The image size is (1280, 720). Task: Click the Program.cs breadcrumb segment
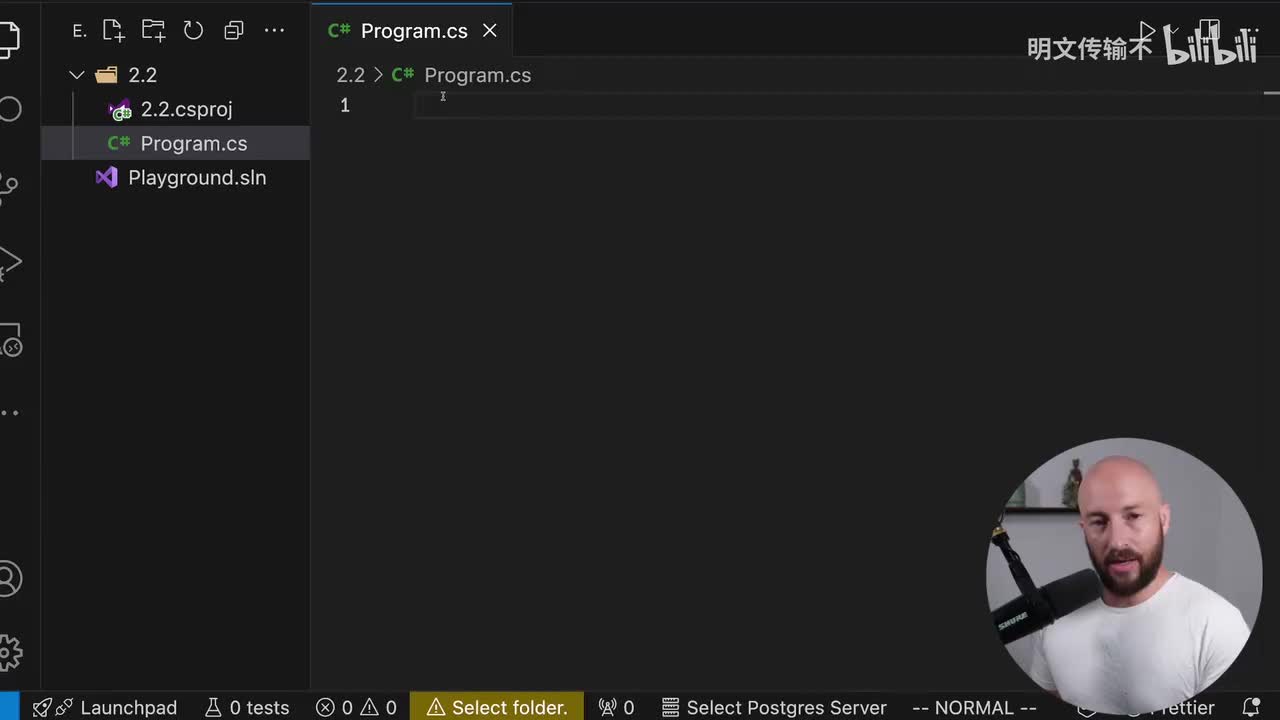click(477, 75)
